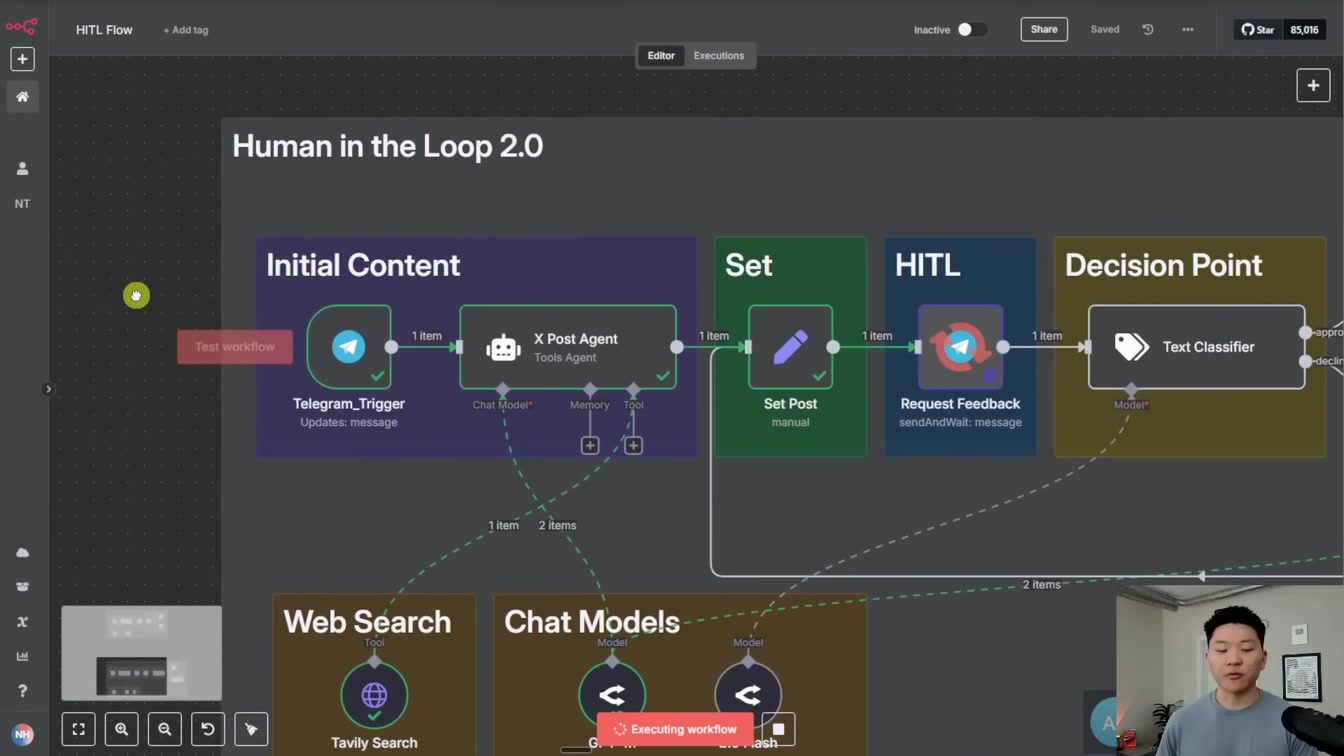Click the Human in the Loop 2.0 sticky title

pyautogui.click(x=388, y=146)
